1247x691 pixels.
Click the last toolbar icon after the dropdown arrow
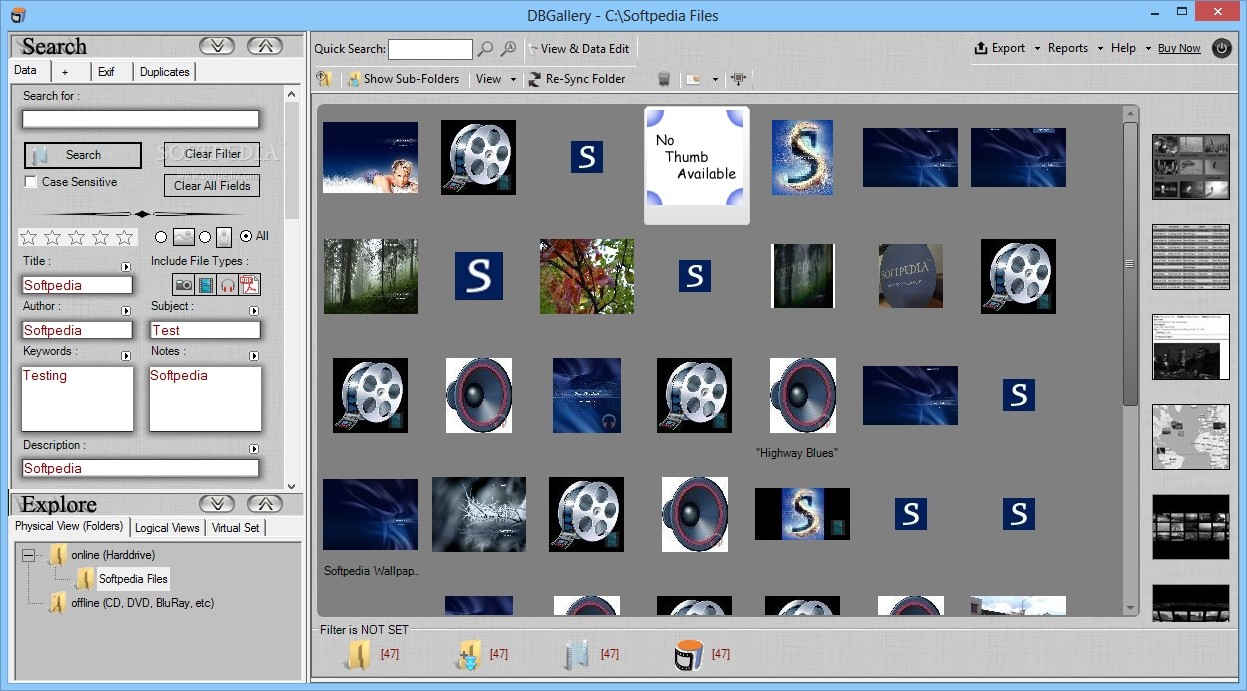[x=739, y=79]
